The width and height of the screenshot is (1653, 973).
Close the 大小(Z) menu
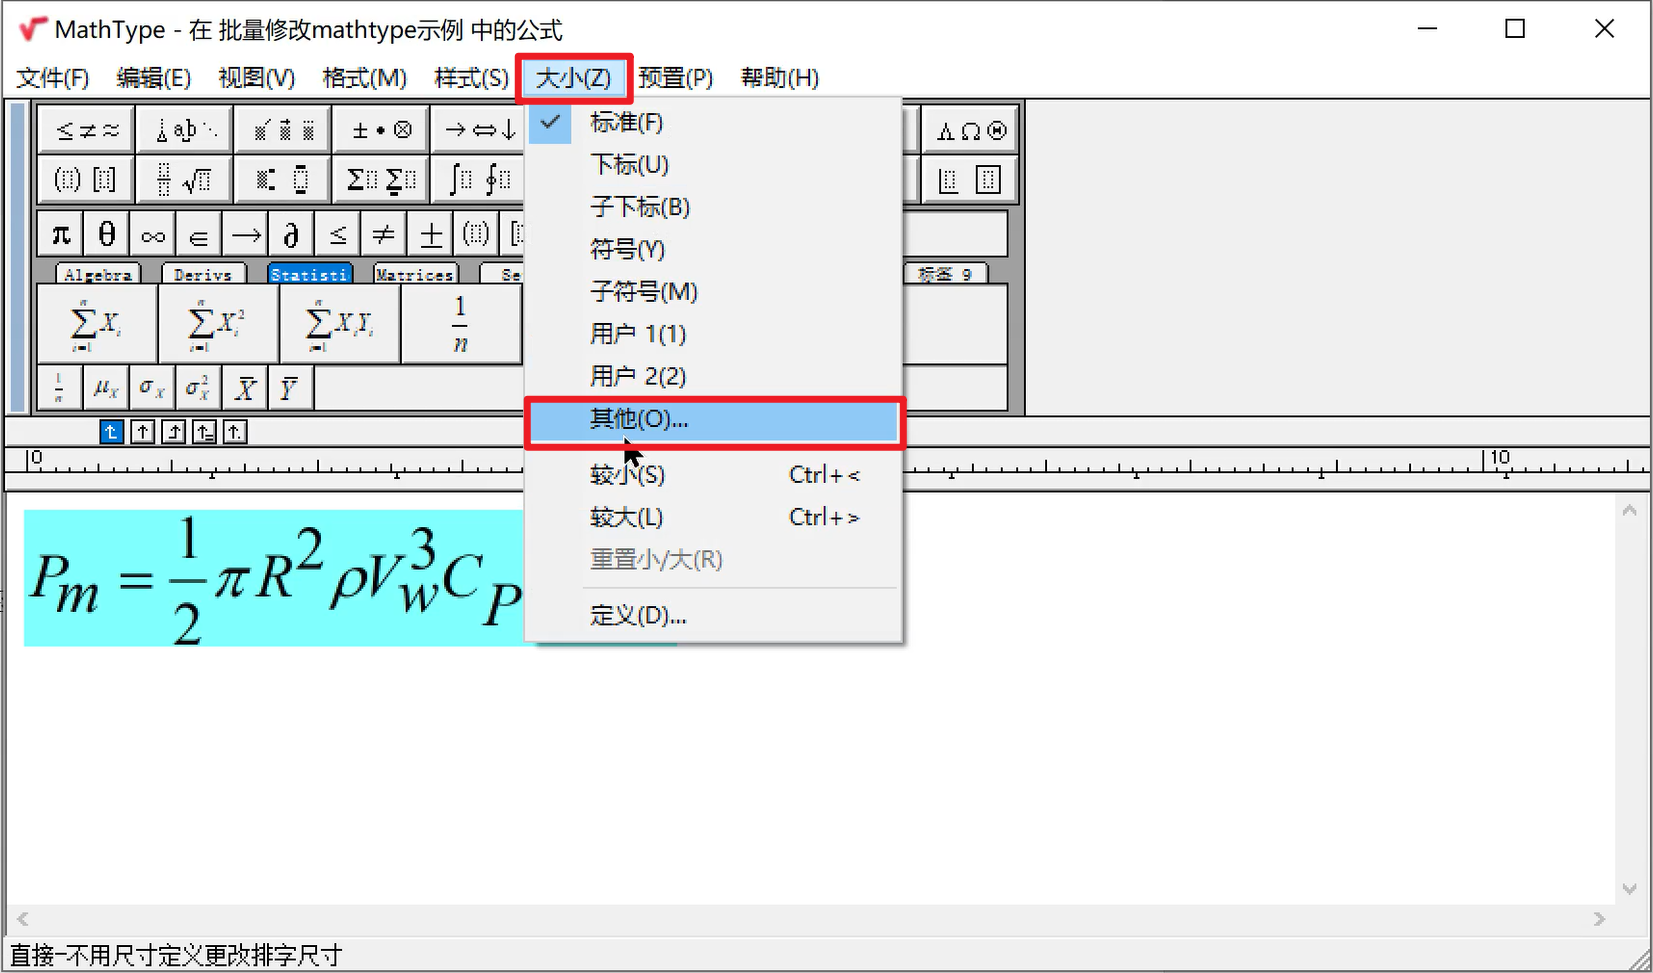coord(574,78)
